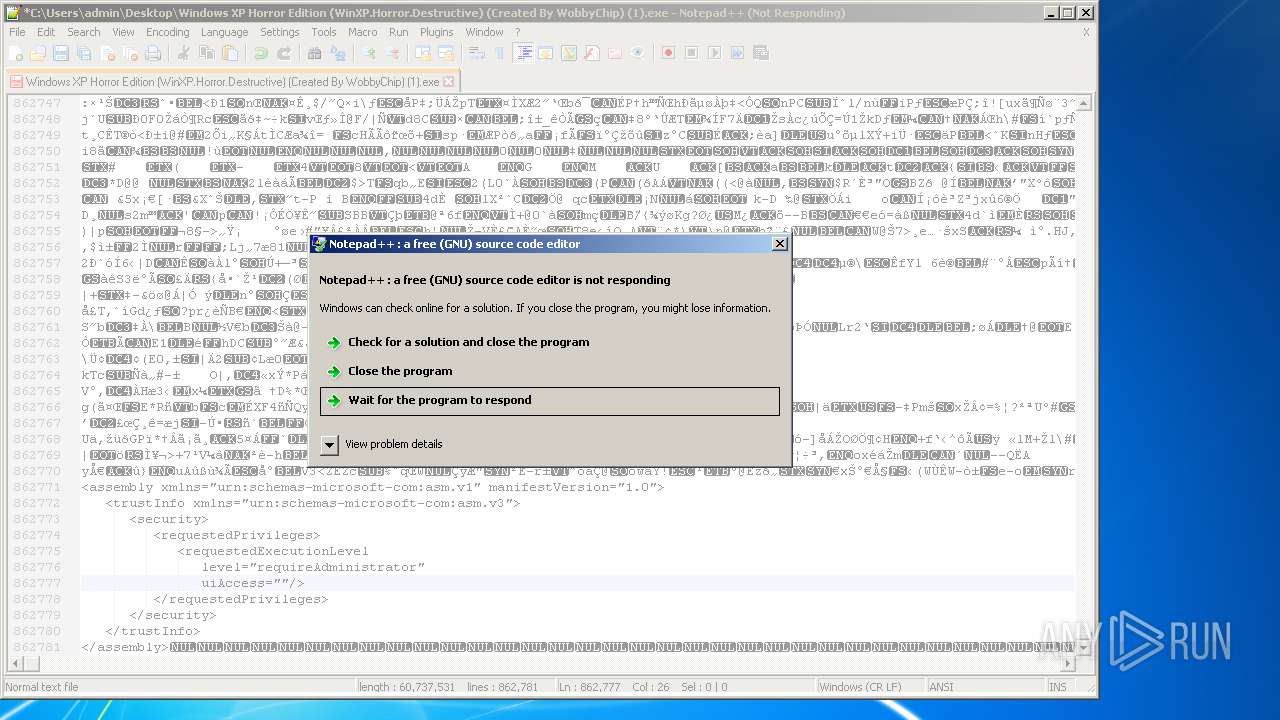Click line number 862771 in margin
The image size is (1280, 720).
(x=37, y=487)
